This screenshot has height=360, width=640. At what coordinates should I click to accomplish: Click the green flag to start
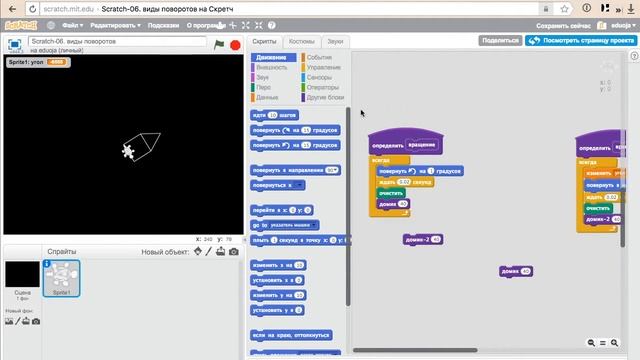[219, 44]
